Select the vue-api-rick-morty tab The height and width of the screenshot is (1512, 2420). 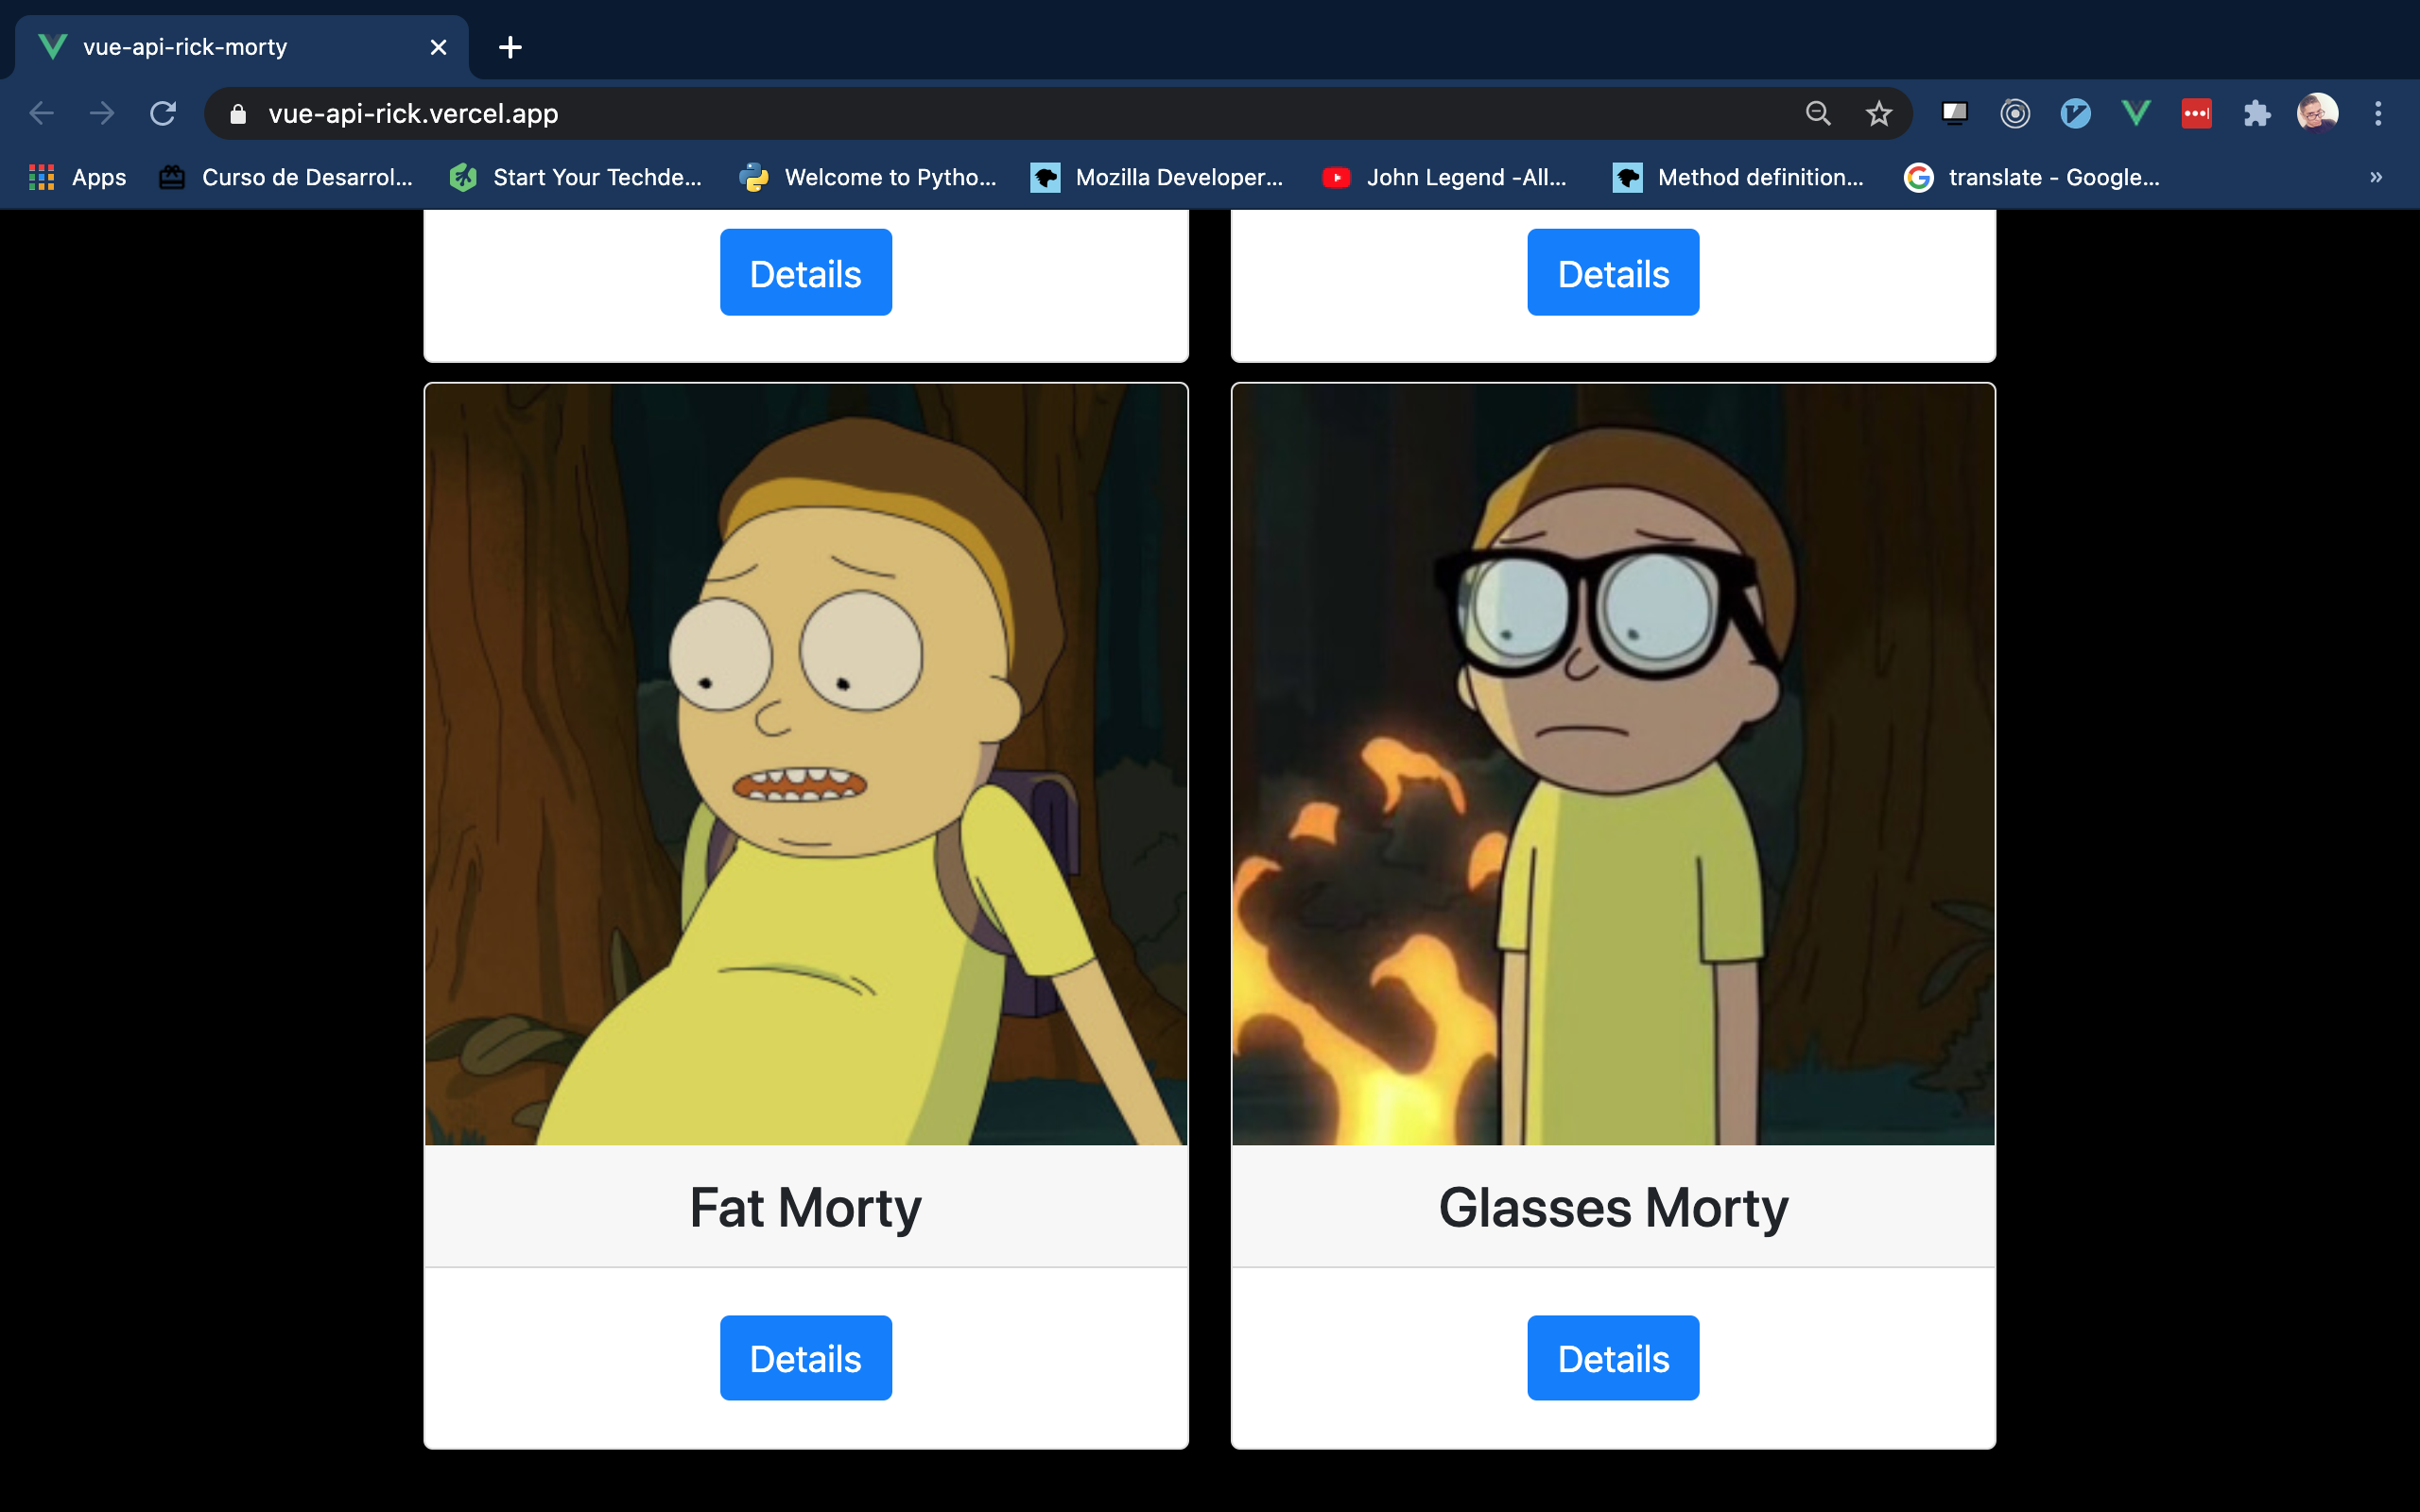[240, 47]
